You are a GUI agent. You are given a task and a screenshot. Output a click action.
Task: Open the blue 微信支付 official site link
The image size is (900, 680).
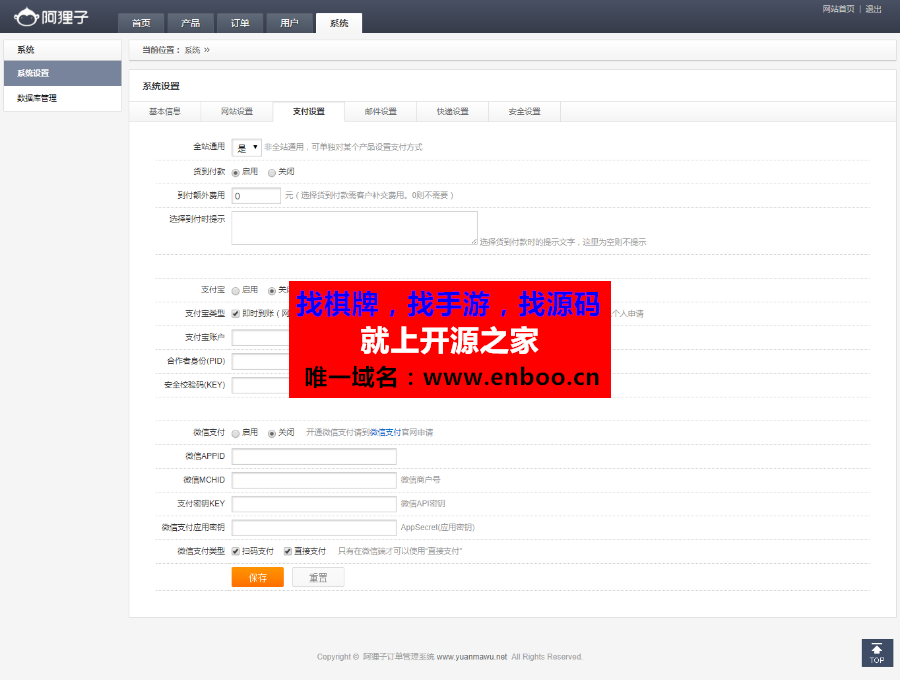pyautogui.click(x=385, y=432)
